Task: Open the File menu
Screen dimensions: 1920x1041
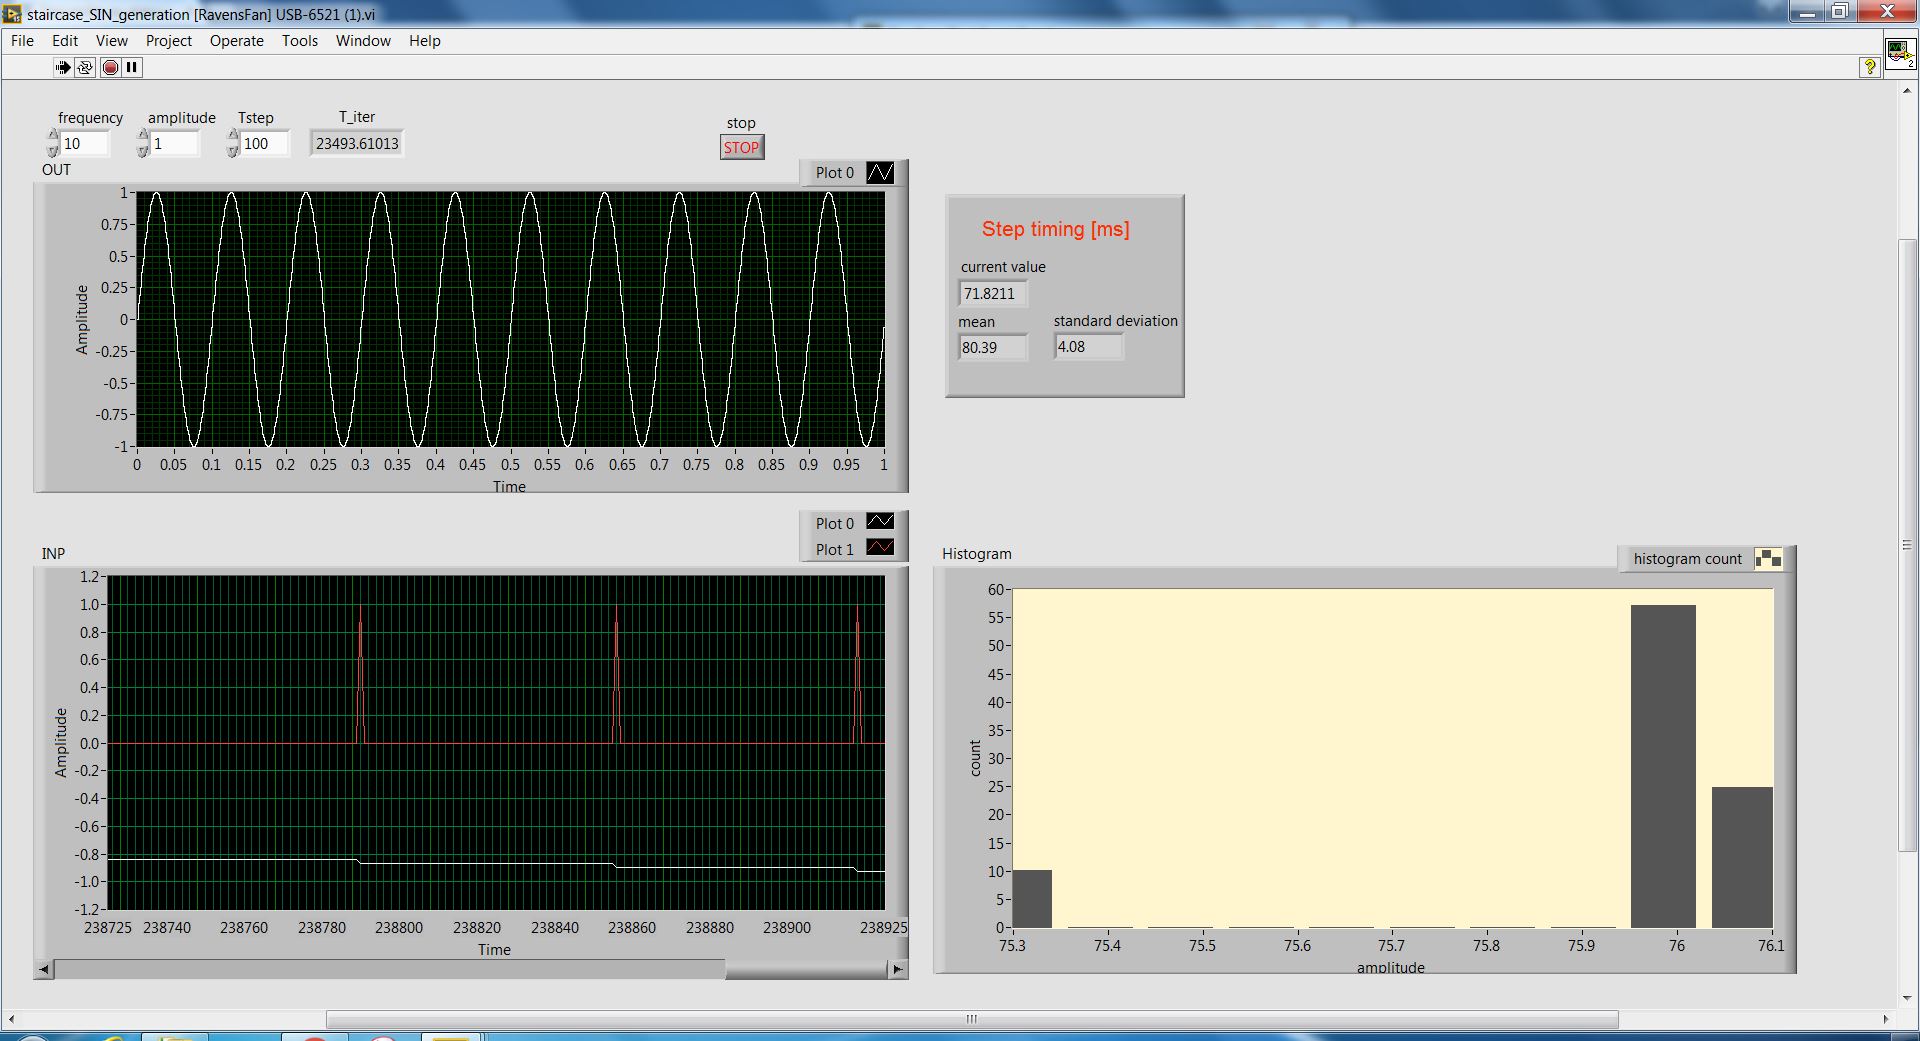Action: (22, 41)
